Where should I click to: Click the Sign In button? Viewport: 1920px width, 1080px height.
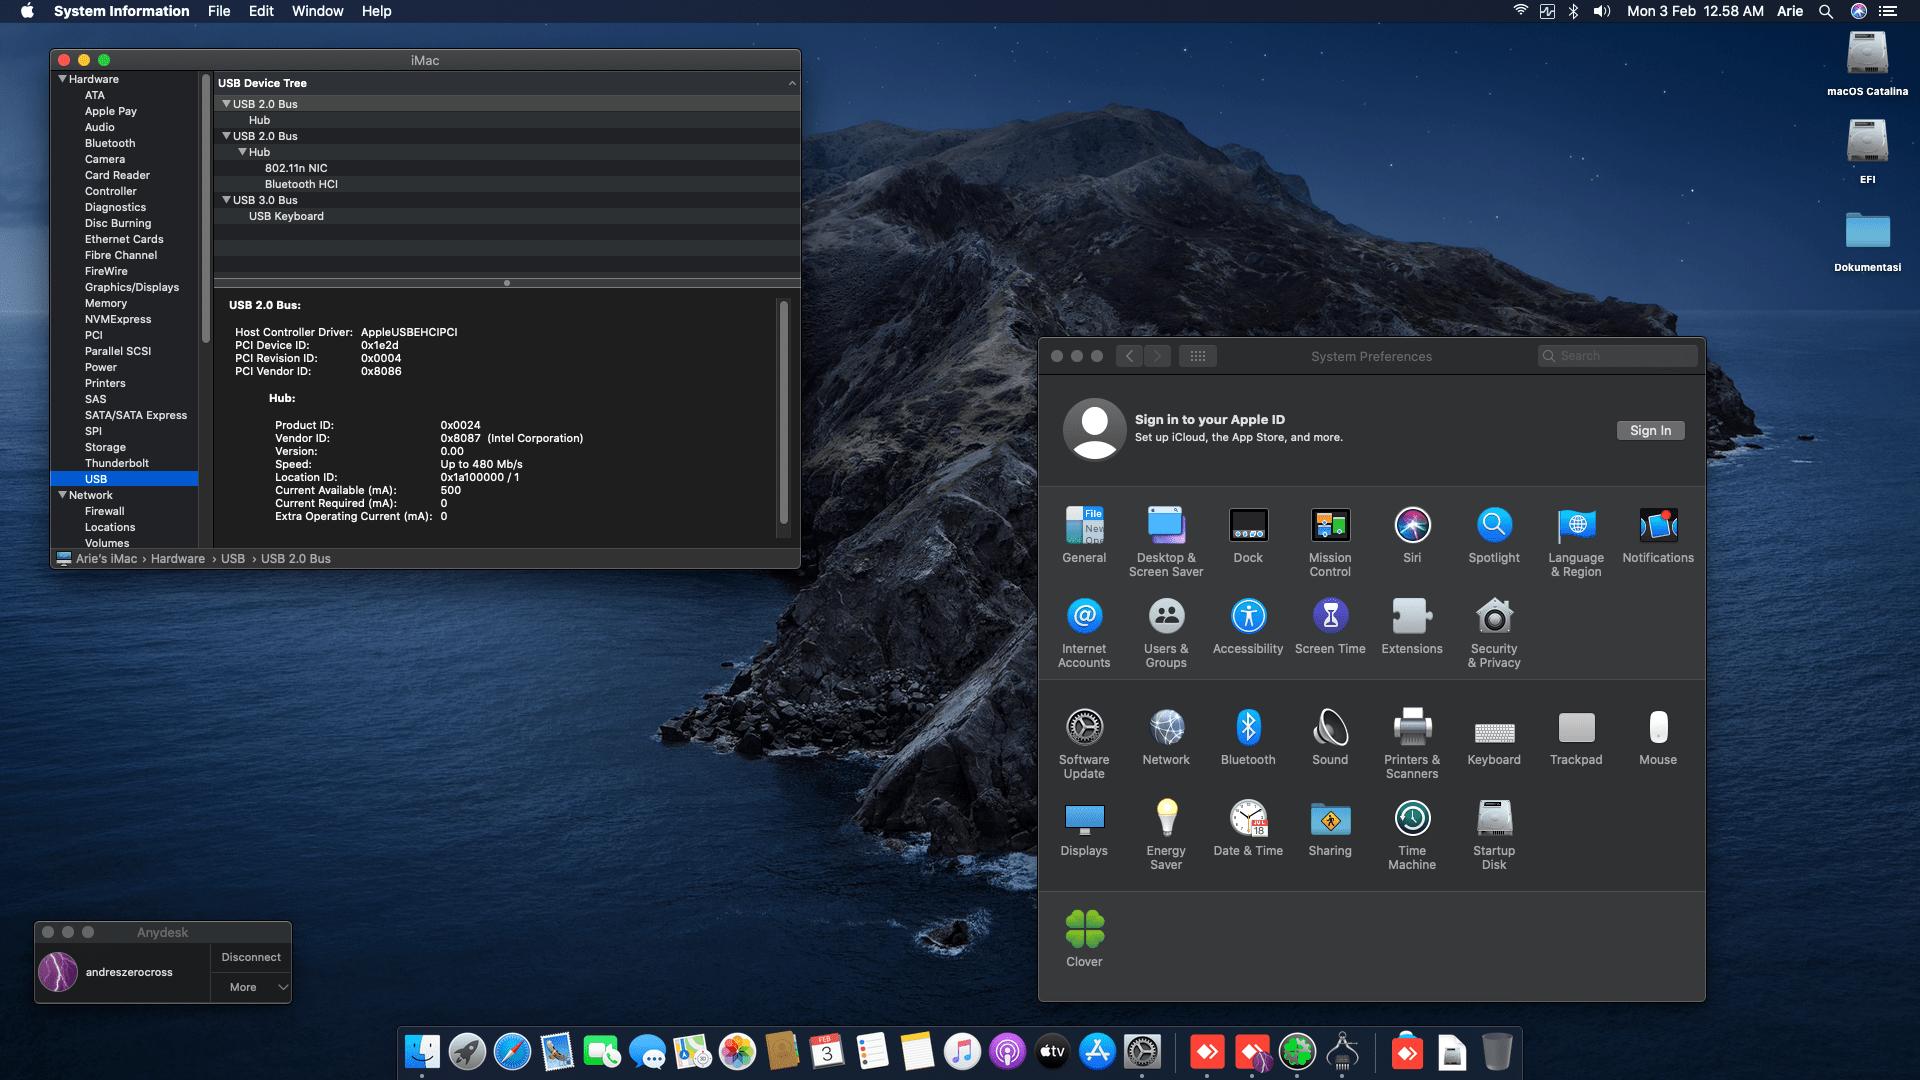pos(1650,431)
